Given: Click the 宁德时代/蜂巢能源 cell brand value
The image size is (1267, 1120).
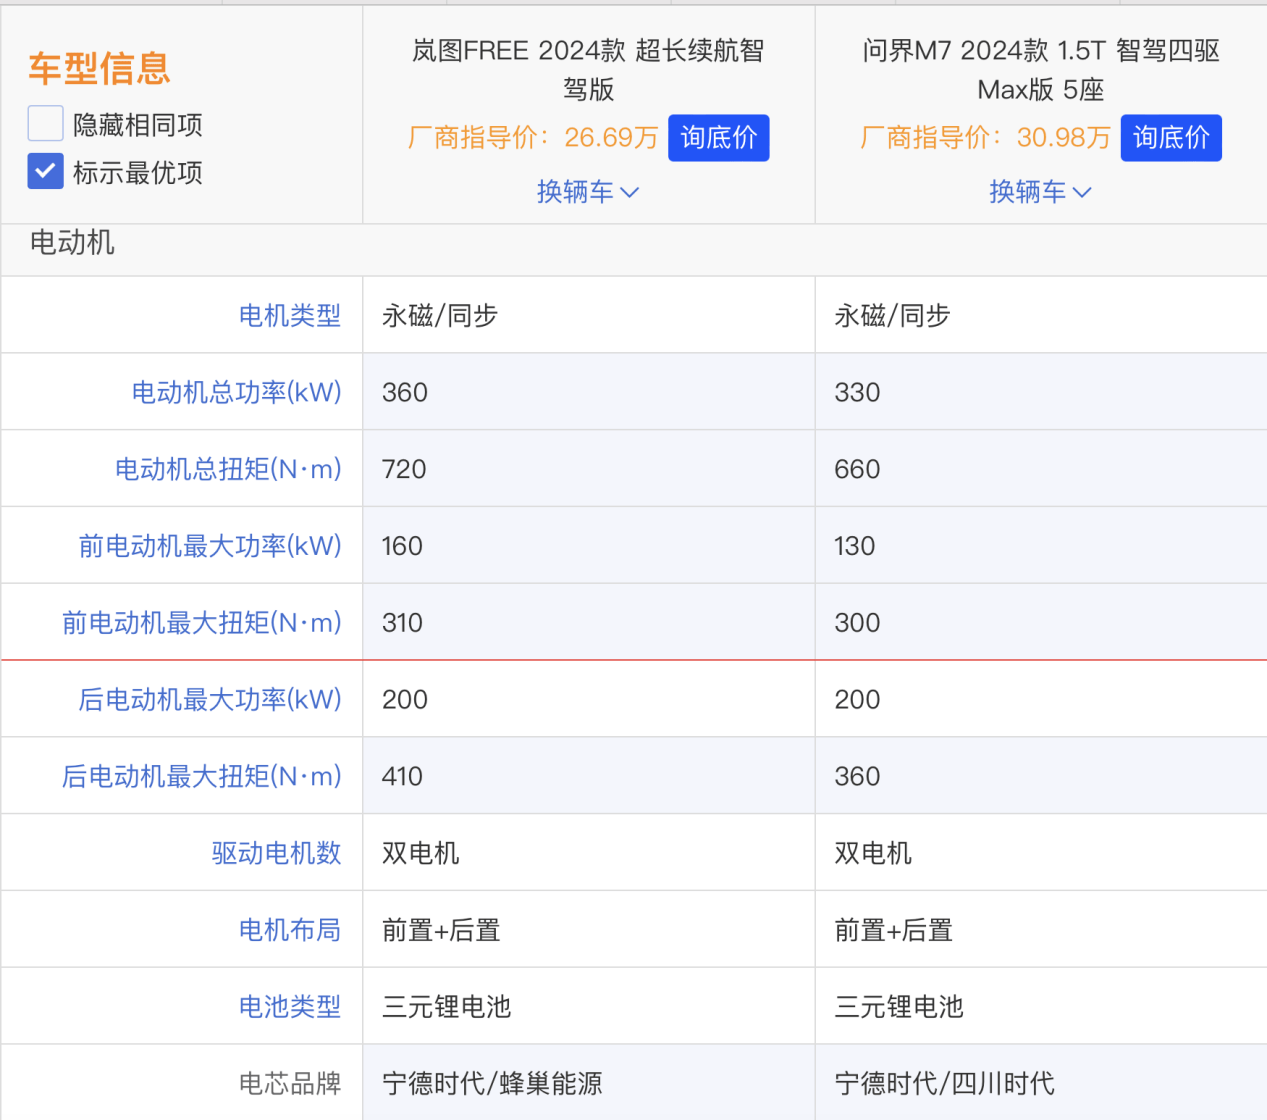Looking at the screenshot, I should coord(492,1084).
